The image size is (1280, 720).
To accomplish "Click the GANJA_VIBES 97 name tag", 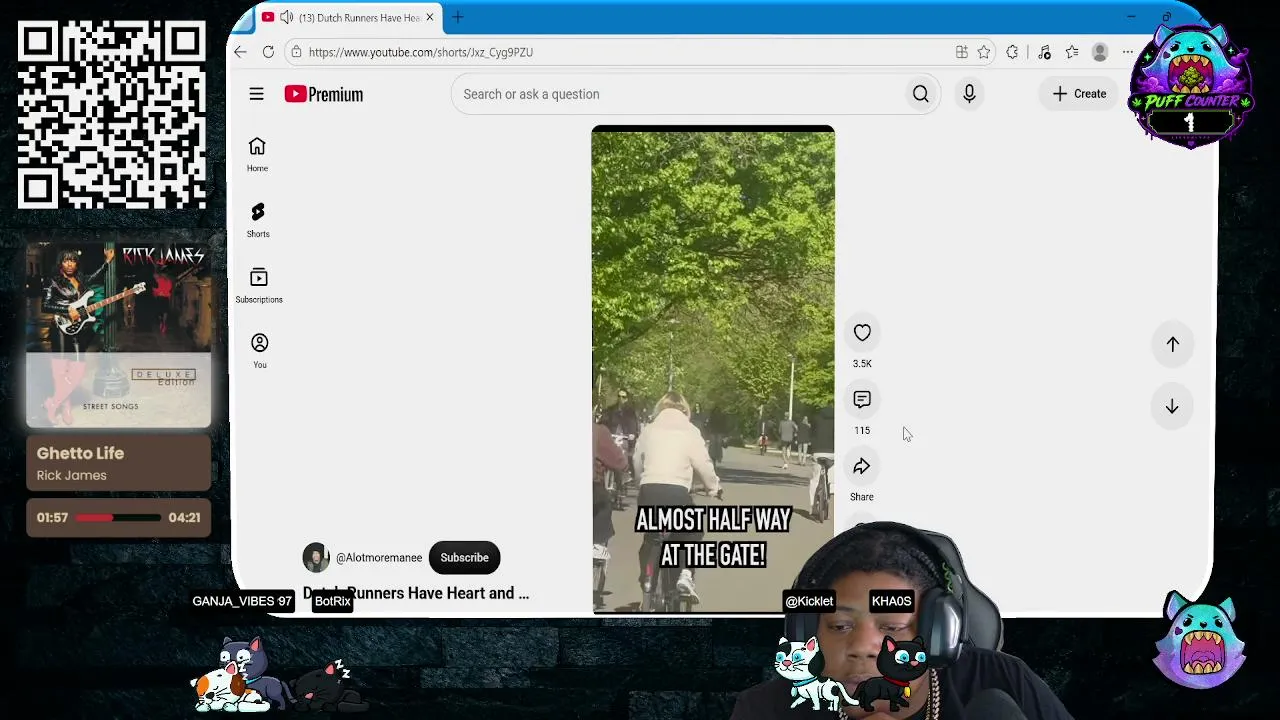I will pyautogui.click(x=242, y=601).
